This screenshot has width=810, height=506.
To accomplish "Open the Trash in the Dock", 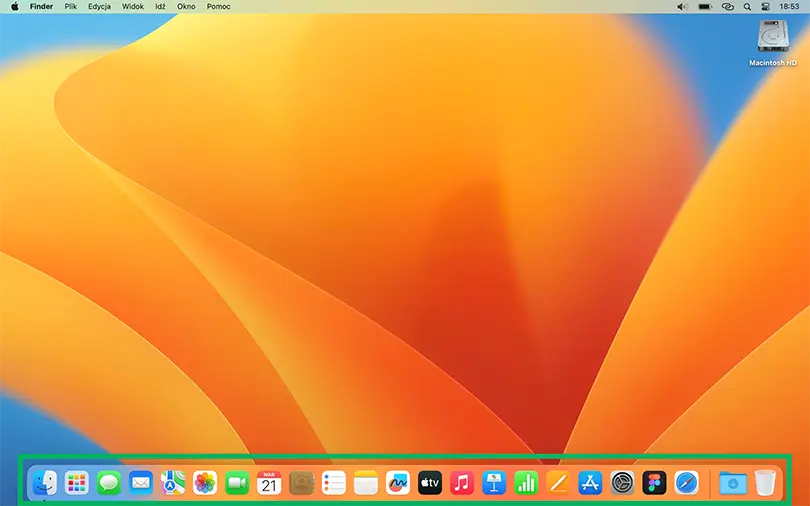I will (765, 484).
